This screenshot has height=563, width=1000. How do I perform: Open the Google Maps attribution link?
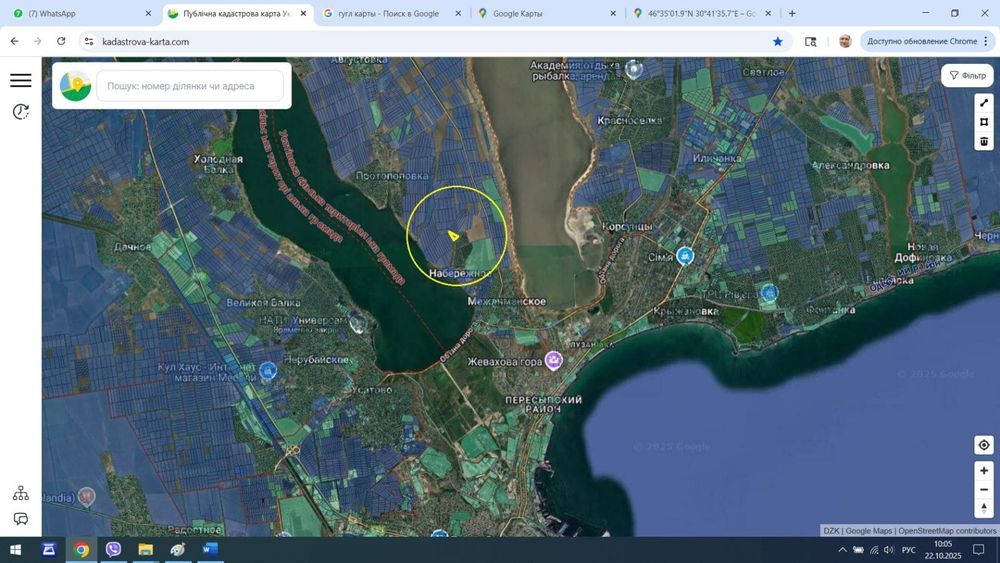point(869,530)
